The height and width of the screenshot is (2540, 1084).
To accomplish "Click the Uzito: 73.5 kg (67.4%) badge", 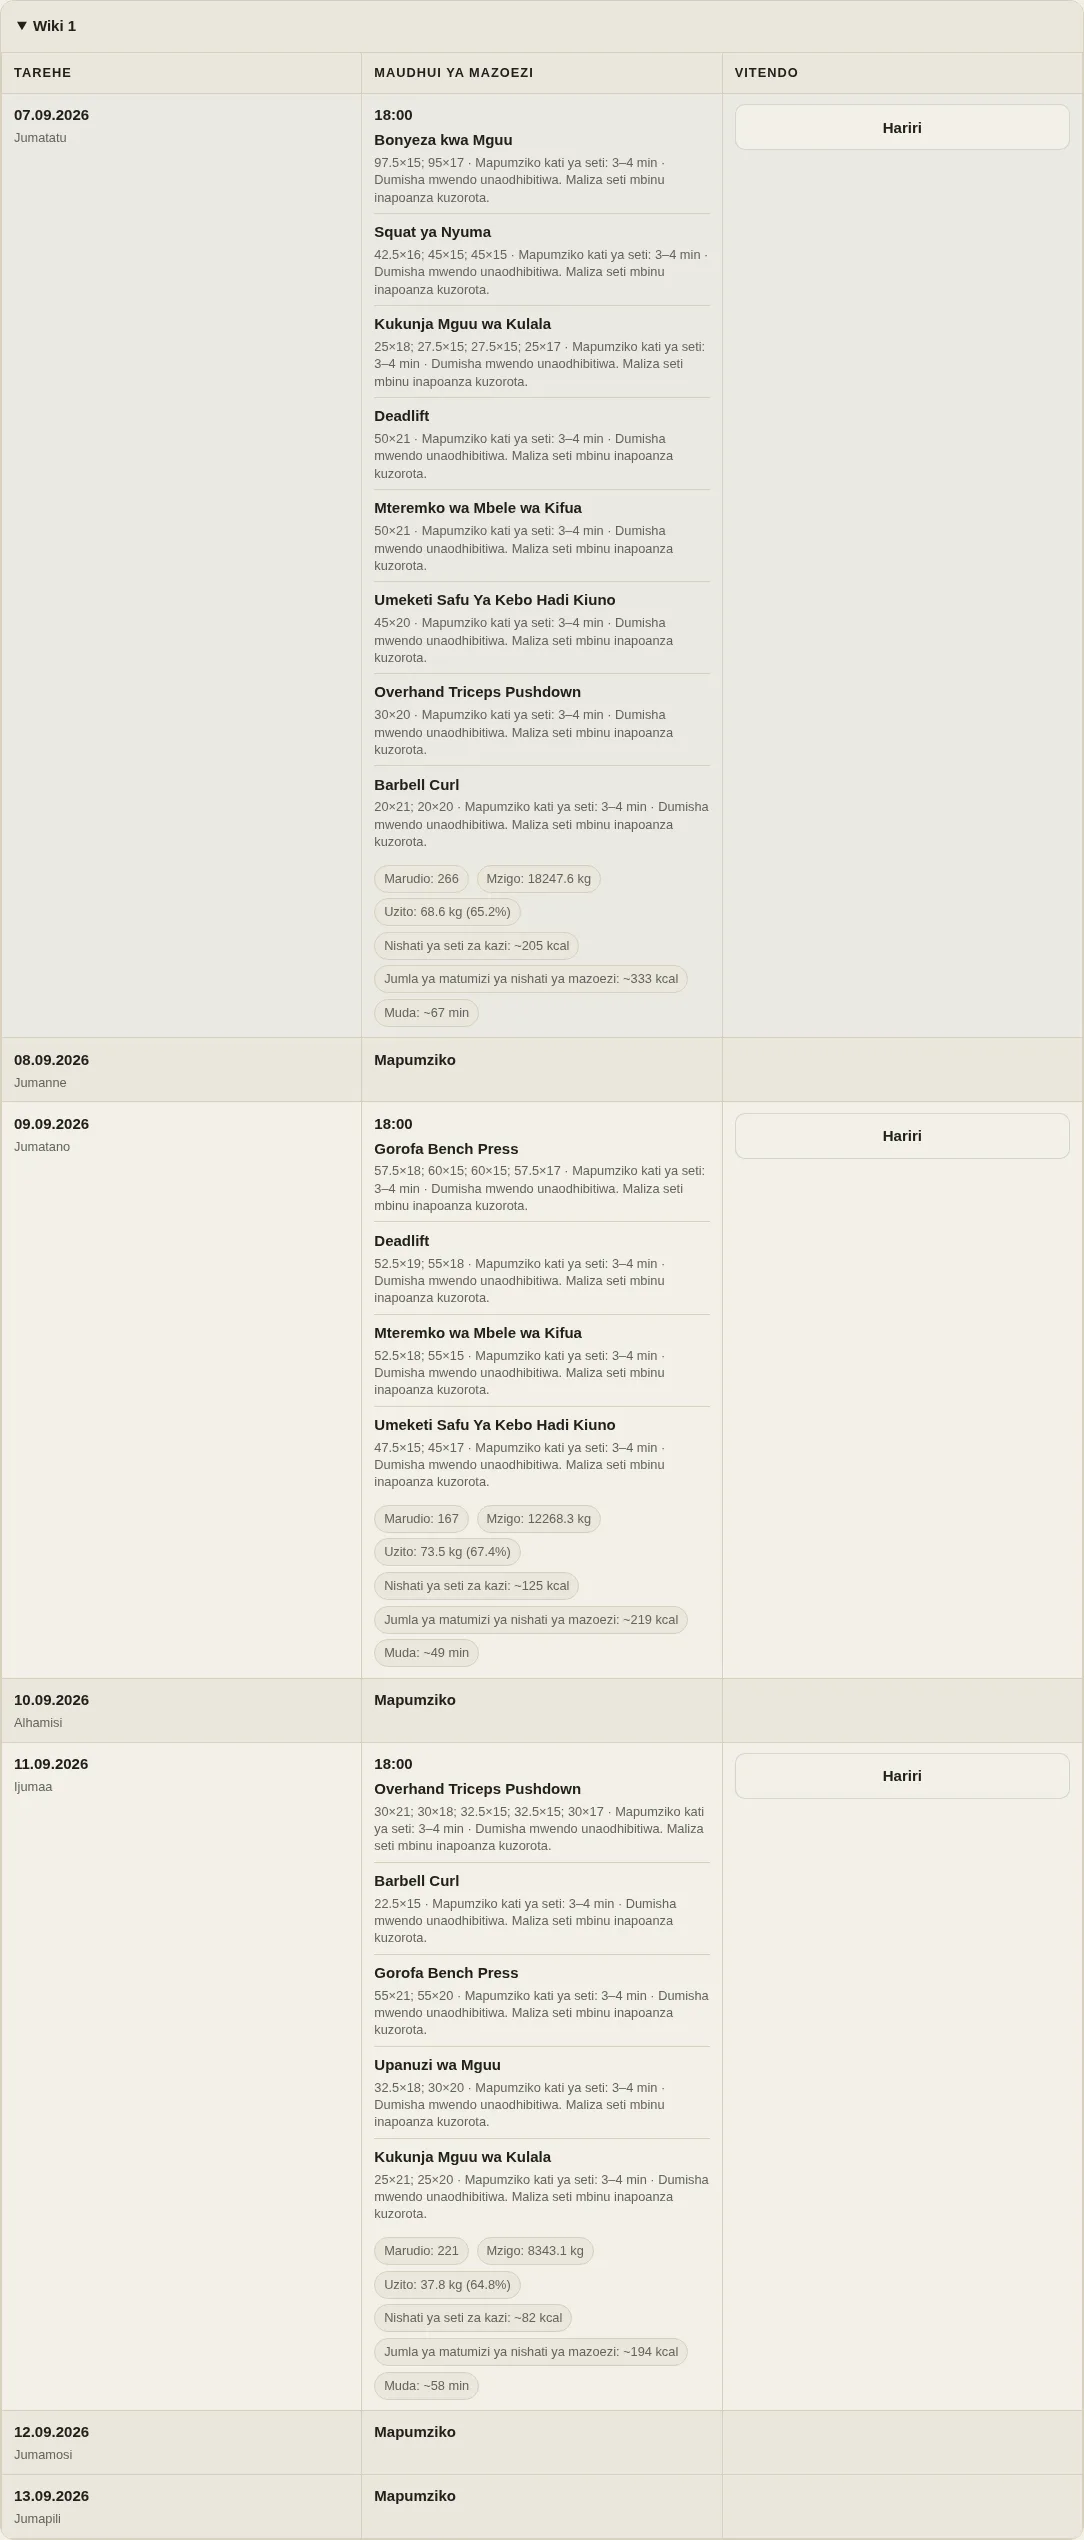I will pyautogui.click(x=447, y=1552).
